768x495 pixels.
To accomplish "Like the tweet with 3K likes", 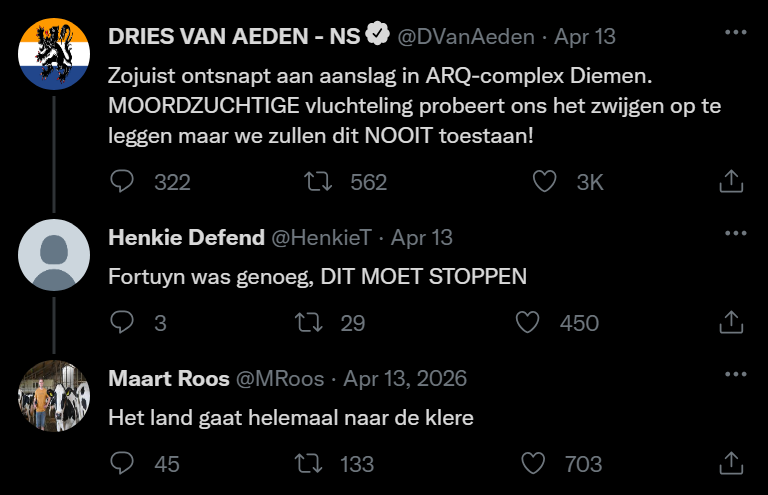I will (x=544, y=181).
